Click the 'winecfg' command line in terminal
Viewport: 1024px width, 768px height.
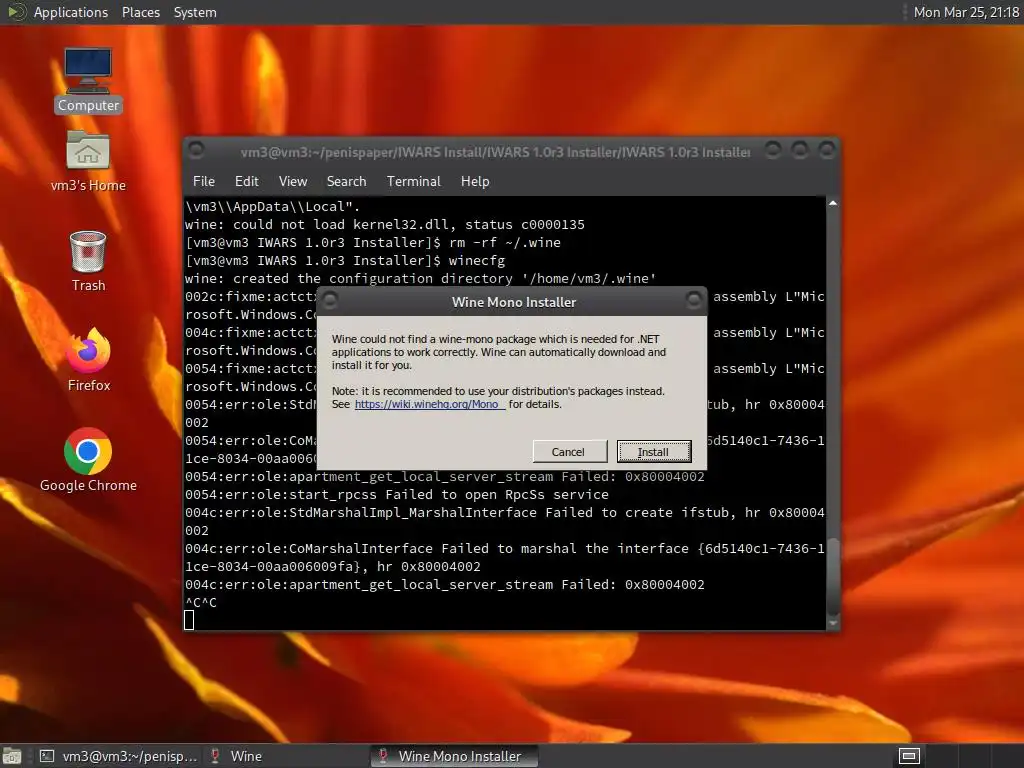click(x=345, y=261)
